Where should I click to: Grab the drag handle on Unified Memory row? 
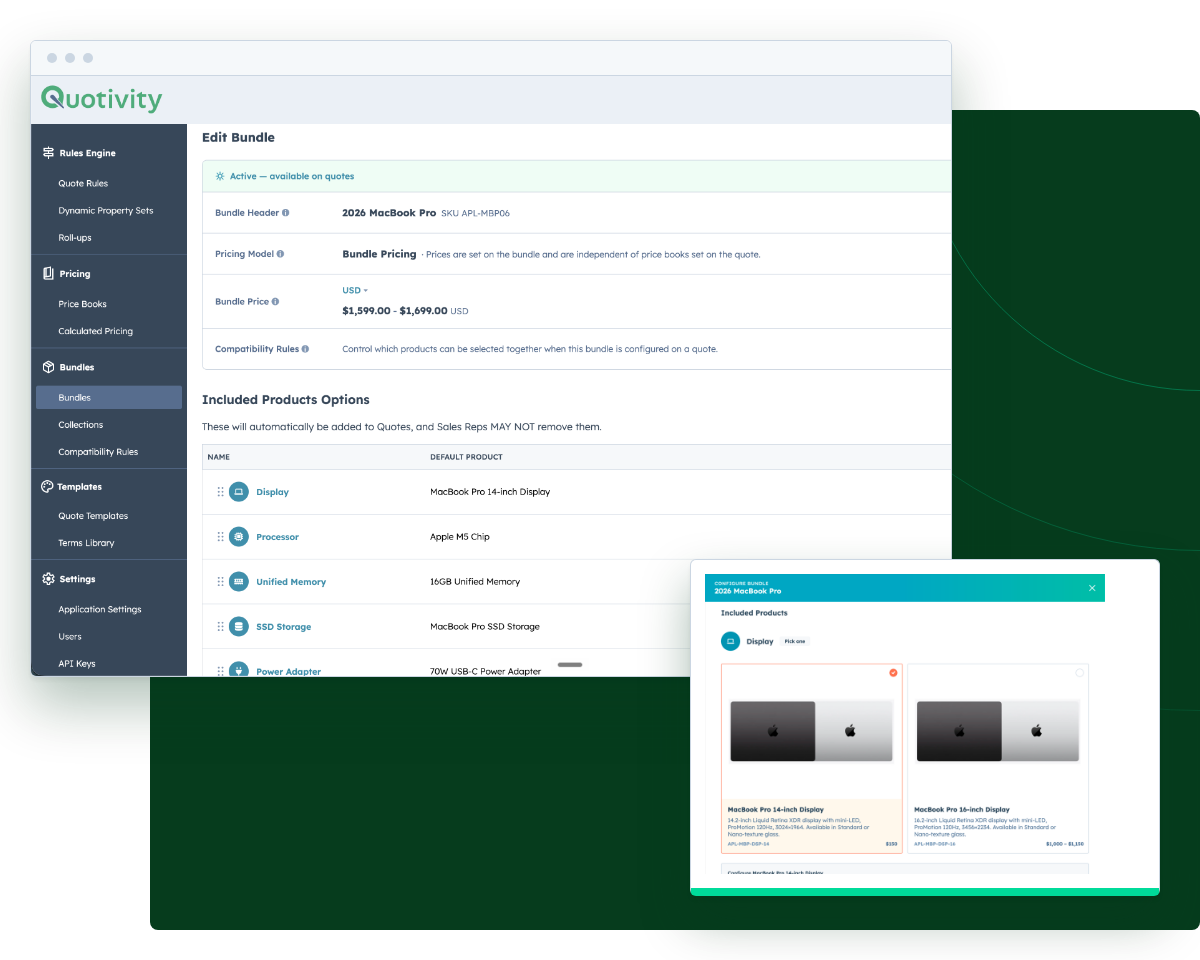[220, 582]
